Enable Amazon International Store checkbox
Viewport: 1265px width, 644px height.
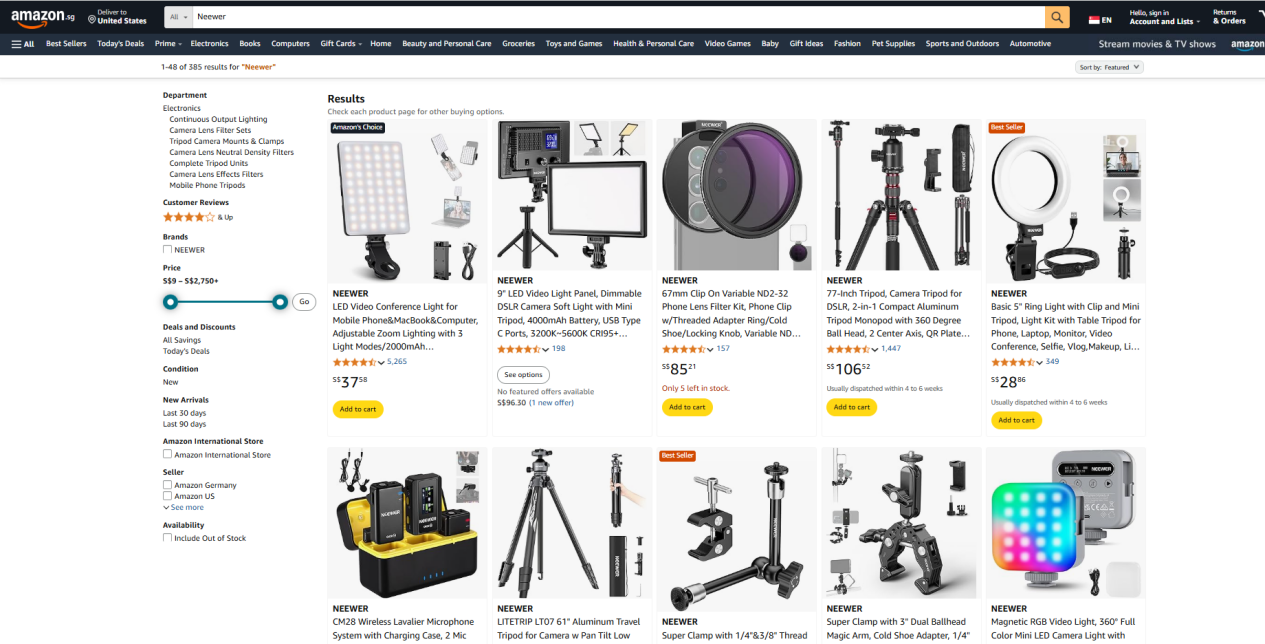[167, 455]
